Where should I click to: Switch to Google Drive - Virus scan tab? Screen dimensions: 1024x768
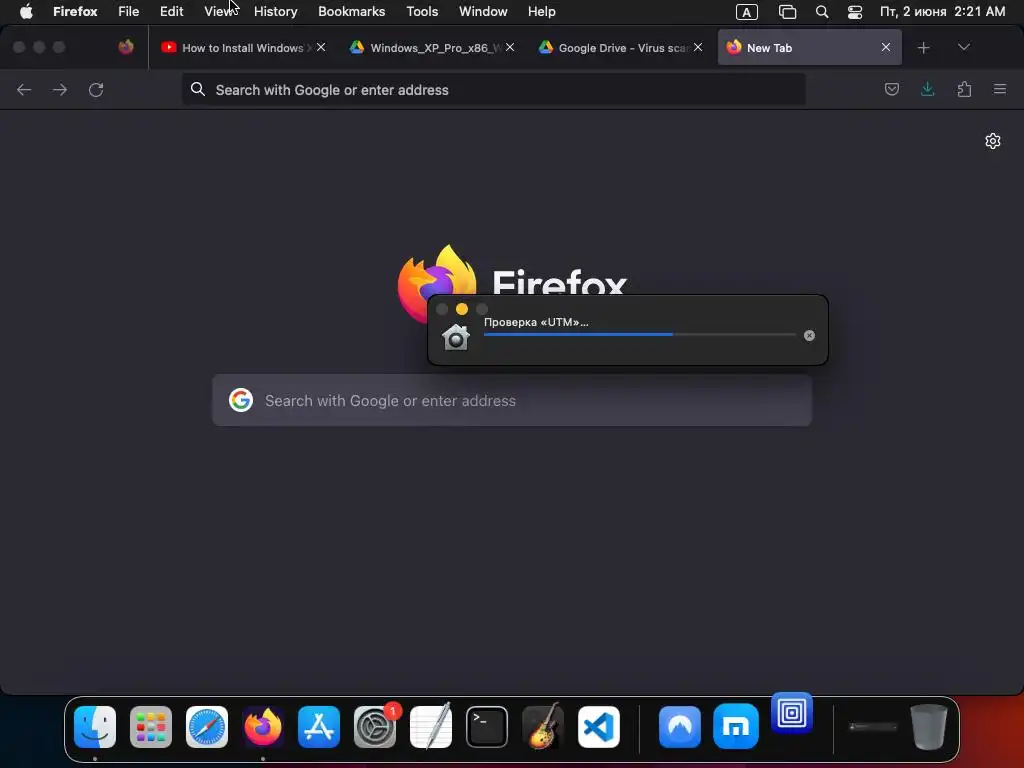(620, 48)
